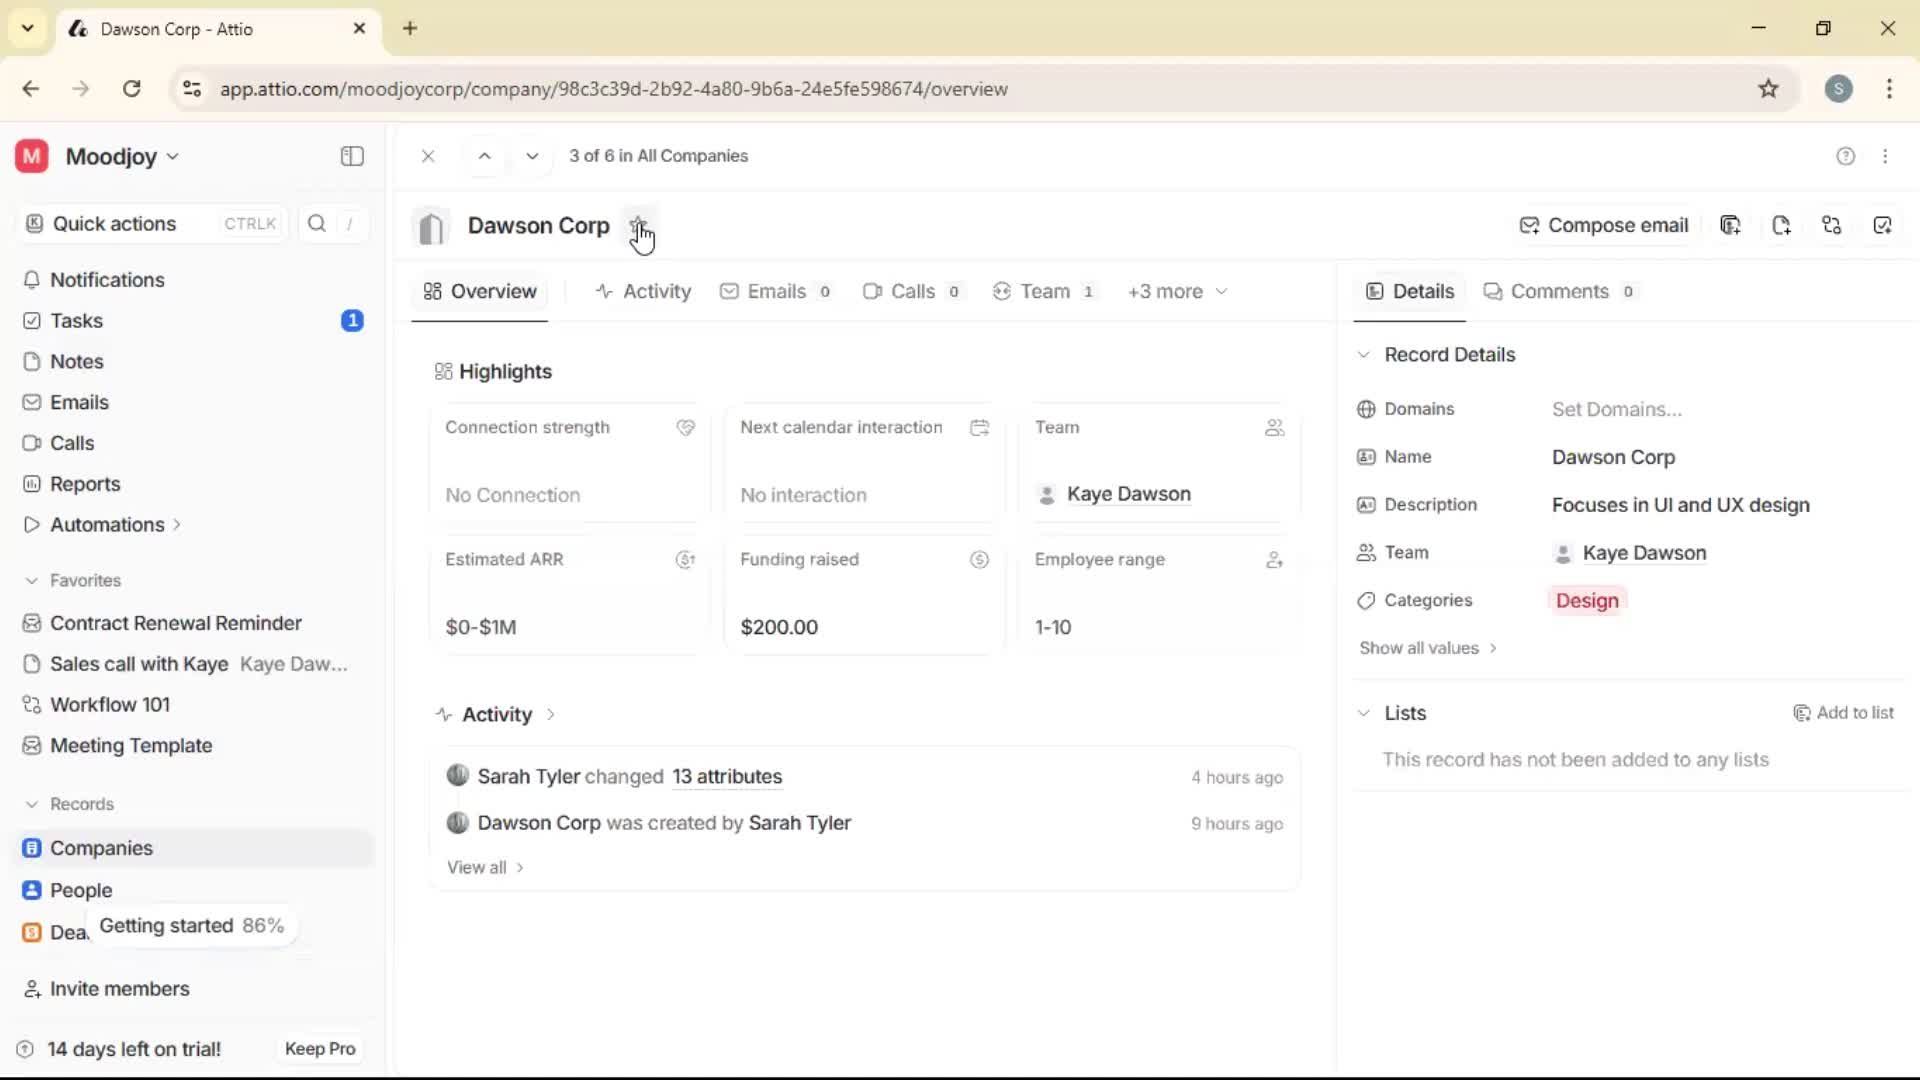Add a task using the checkmark icon
This screenshot has width=1920, height=1080.
pos(1884,225)
